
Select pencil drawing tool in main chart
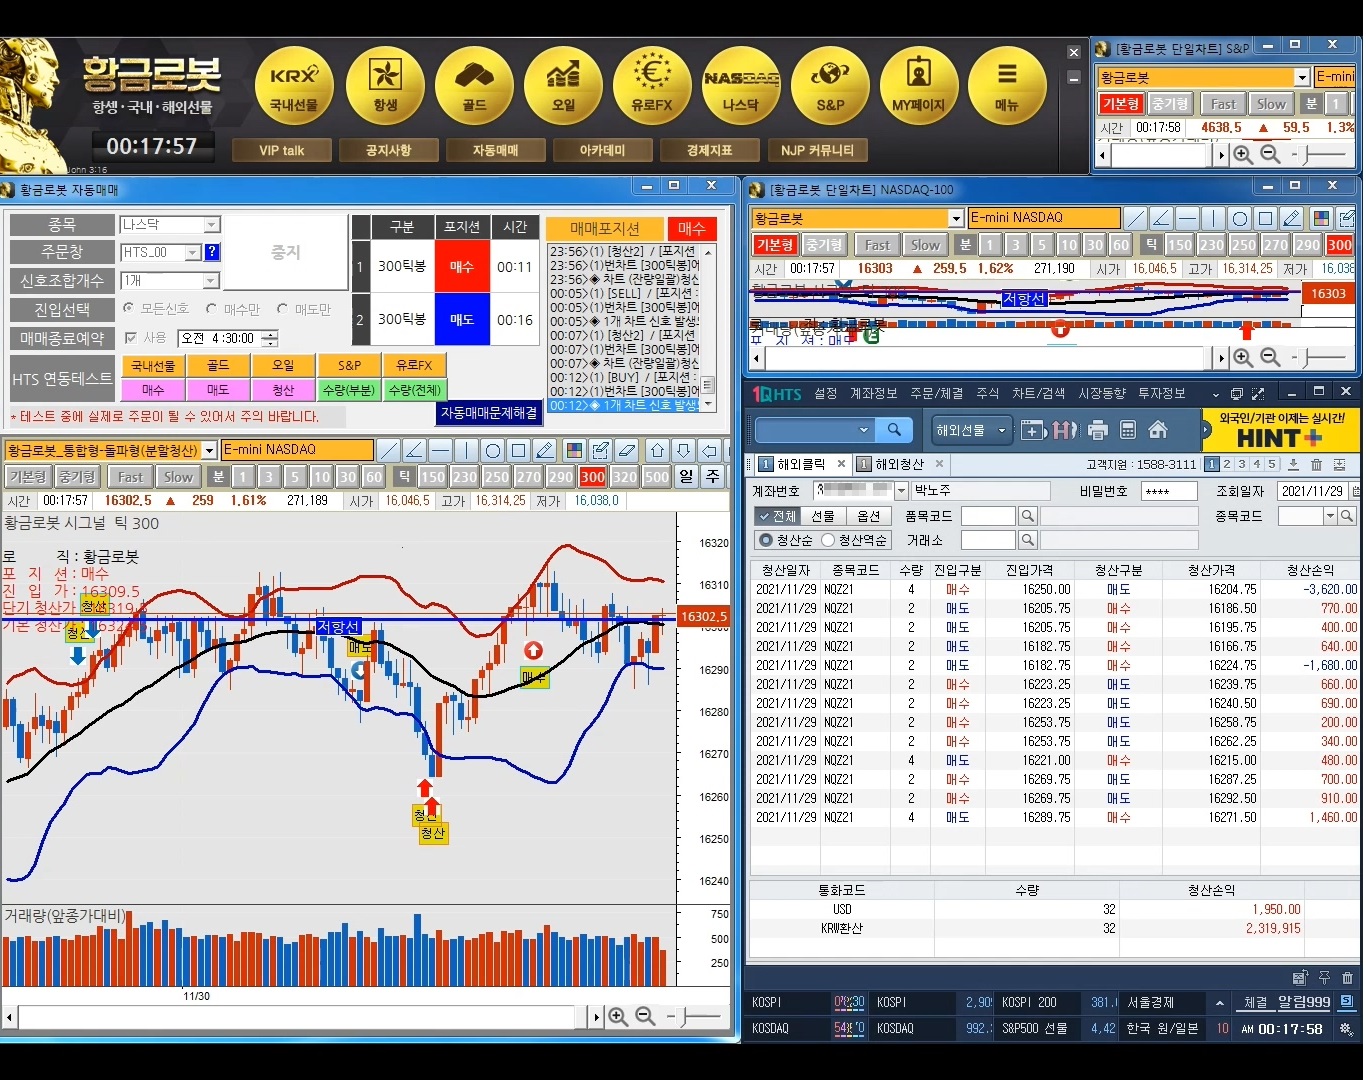tap(544, 450)
